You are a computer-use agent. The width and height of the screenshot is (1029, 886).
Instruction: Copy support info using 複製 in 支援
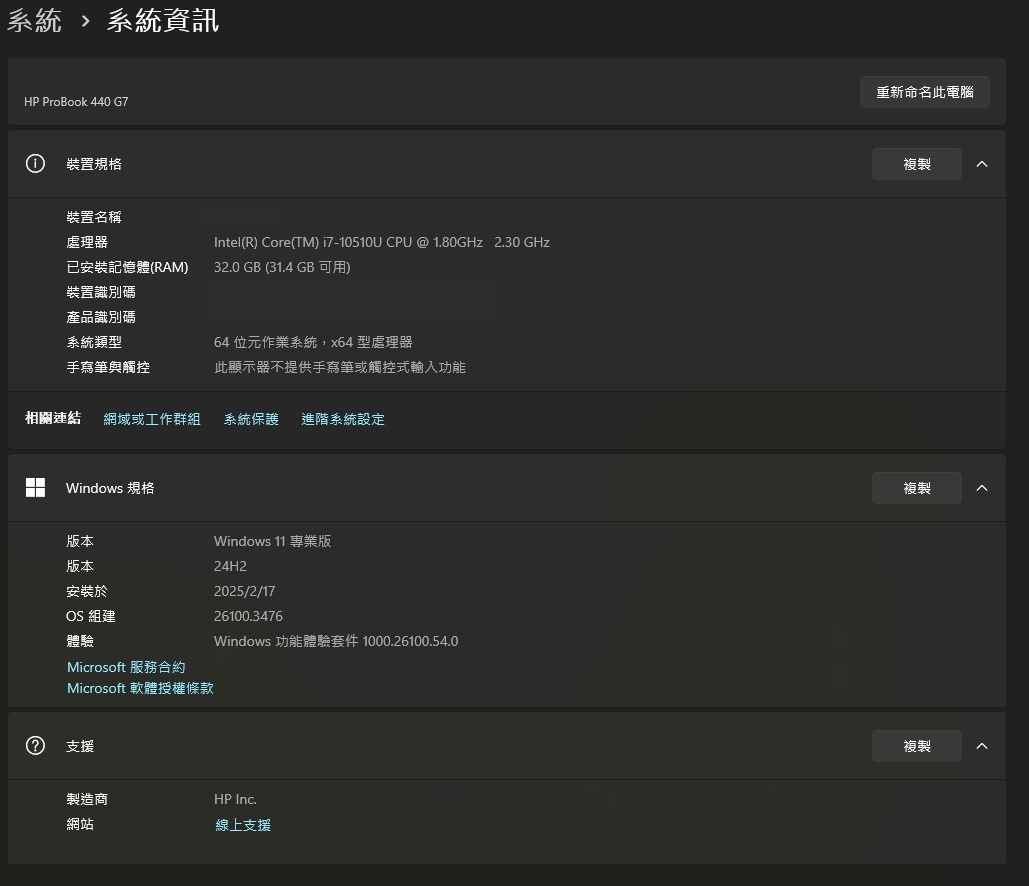(x=917, y=746)
